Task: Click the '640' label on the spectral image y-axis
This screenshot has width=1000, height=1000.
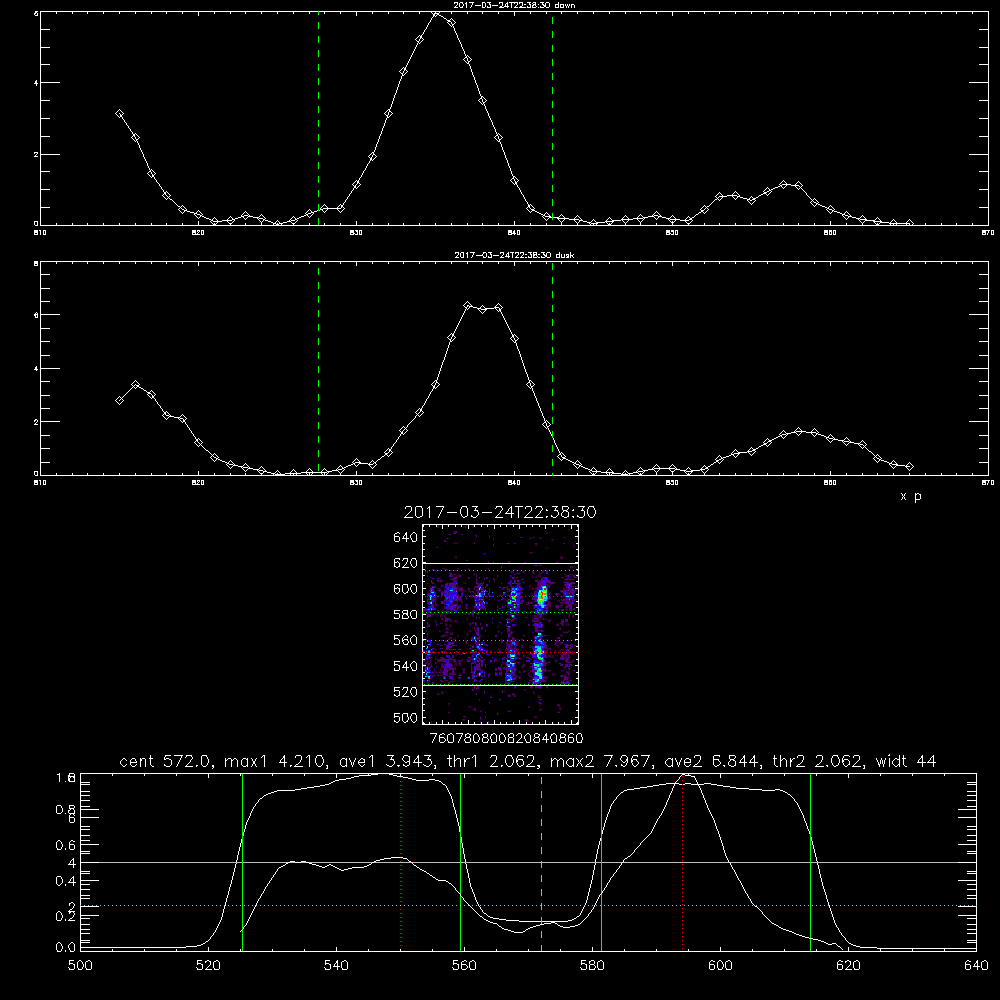Action: point(405,538)
